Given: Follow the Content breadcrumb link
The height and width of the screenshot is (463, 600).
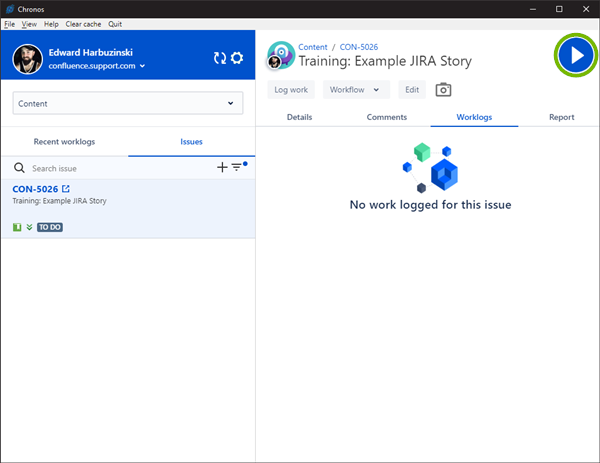Looking at the screenshot, I should 313,47.
